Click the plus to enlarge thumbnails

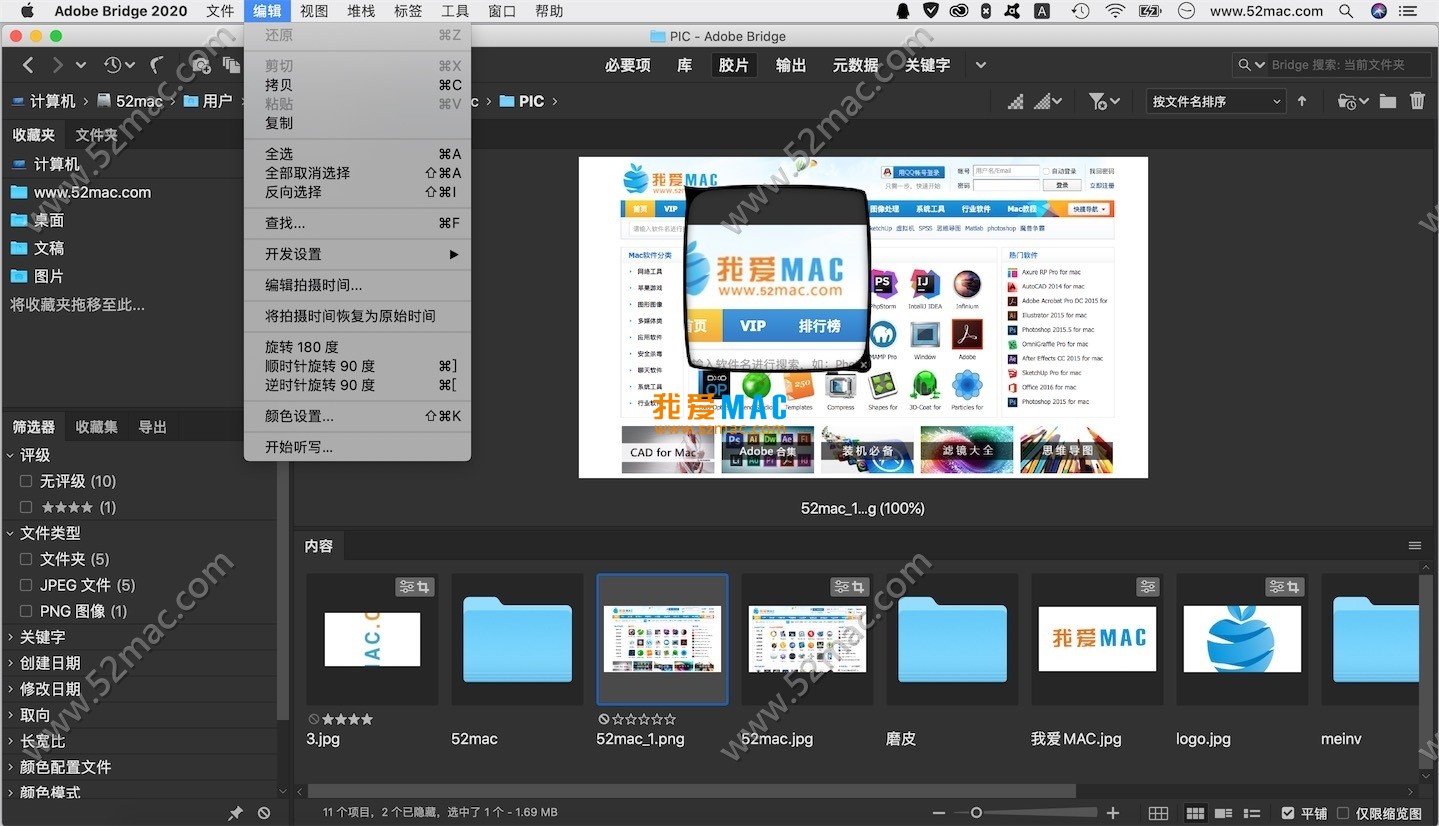[x=1113, y=814]
